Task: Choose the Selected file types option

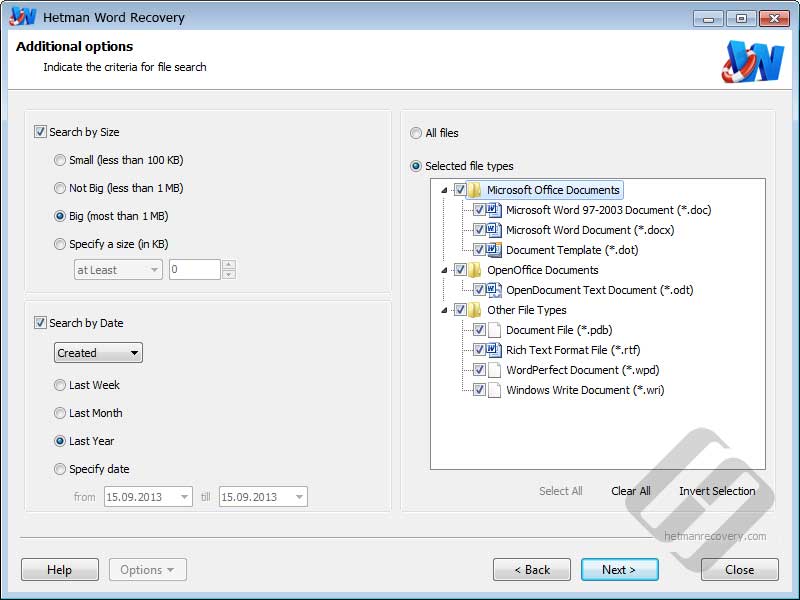Action: click(416, 166)
